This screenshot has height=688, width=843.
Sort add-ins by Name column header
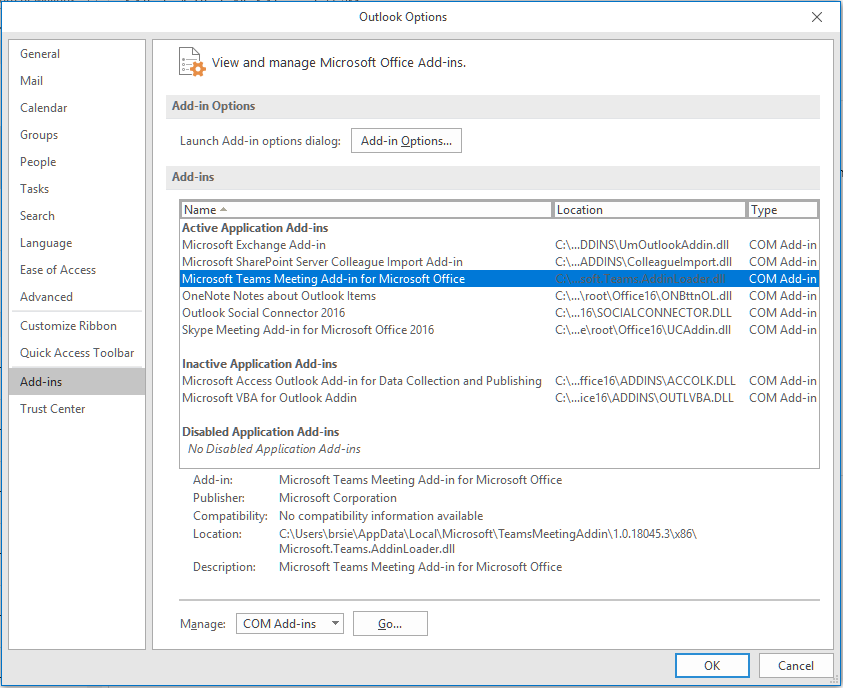[x=366, y=210]
